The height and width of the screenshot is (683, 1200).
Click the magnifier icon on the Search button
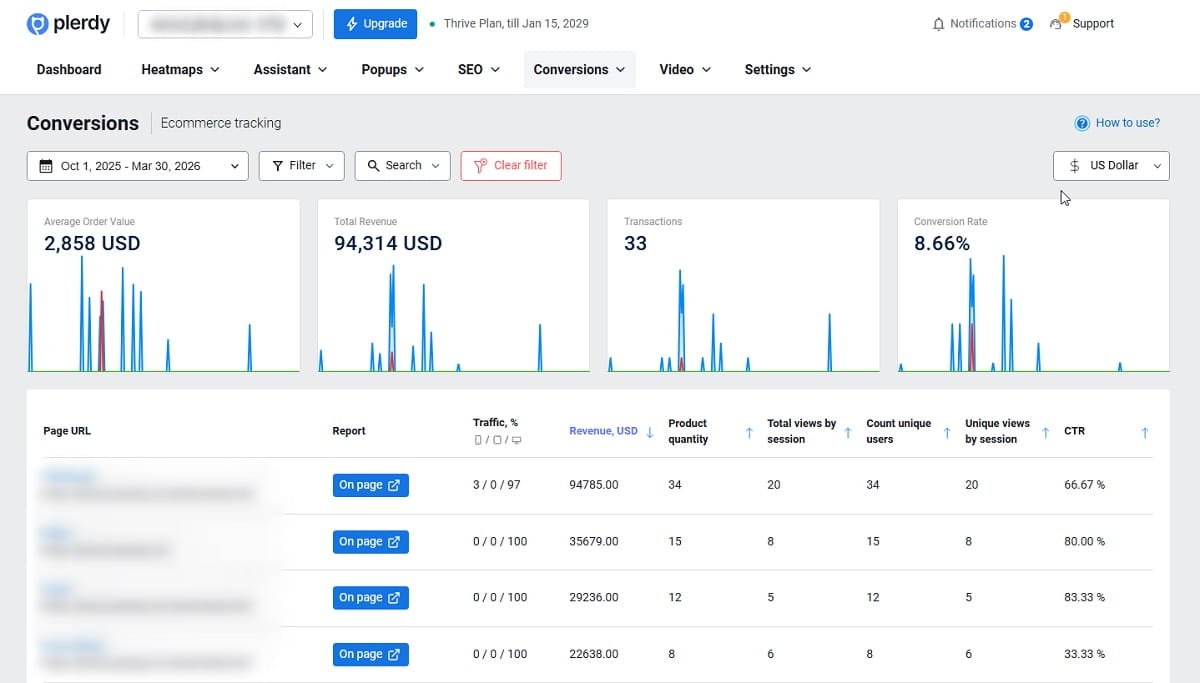point(375,166)
